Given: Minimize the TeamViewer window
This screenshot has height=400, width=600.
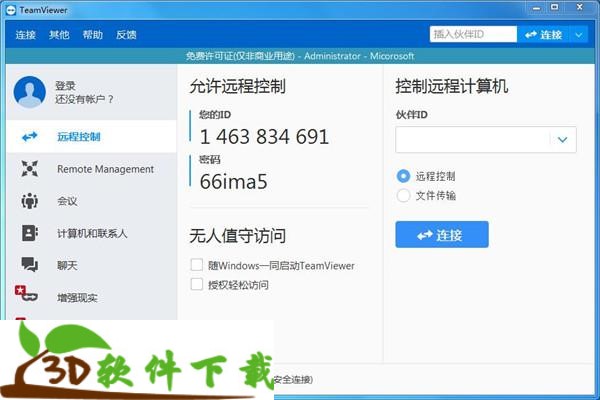Looking at the screenshot, I should click(x=536, y=8).
